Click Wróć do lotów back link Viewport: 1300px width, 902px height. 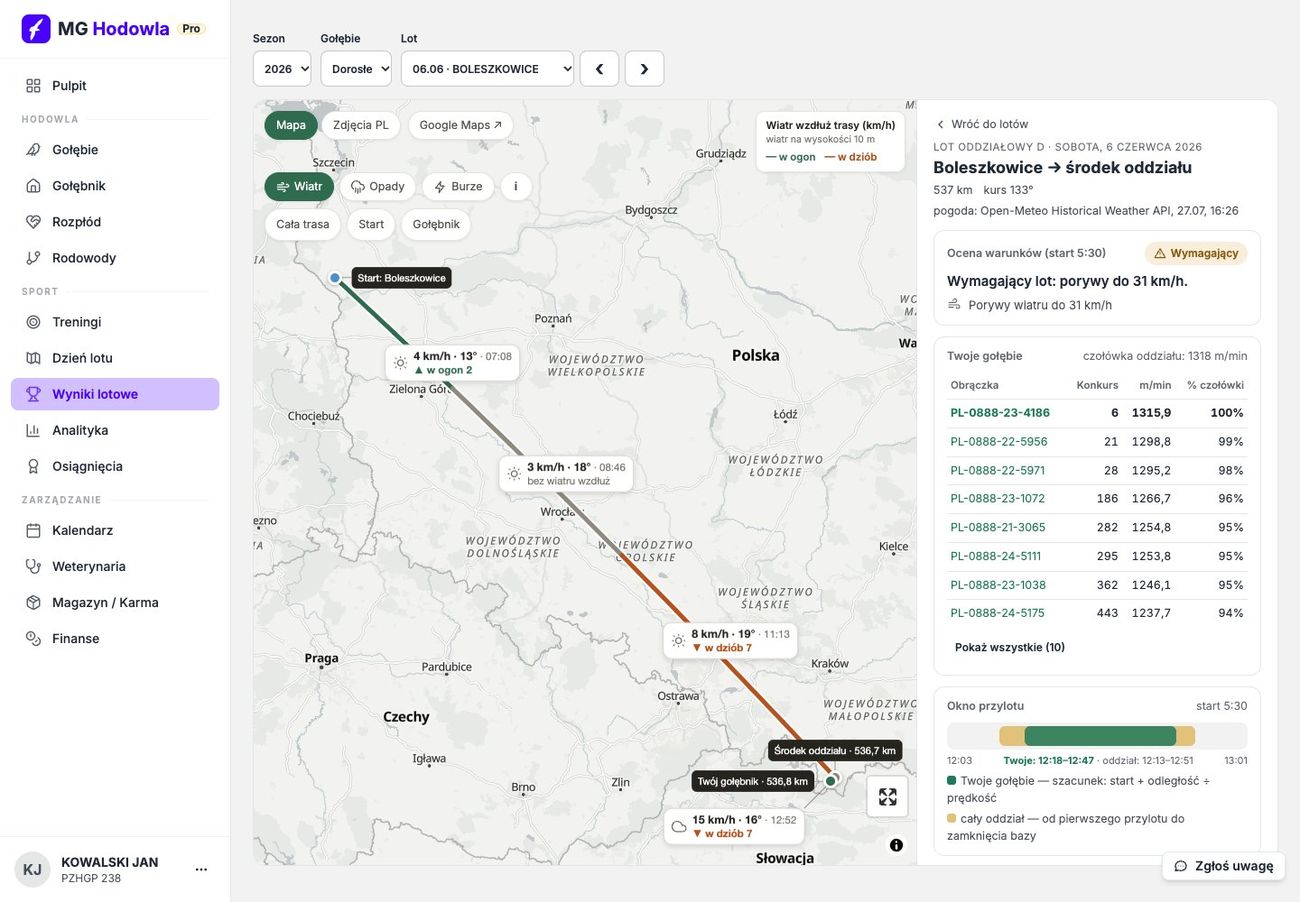(x=982, y=124)
